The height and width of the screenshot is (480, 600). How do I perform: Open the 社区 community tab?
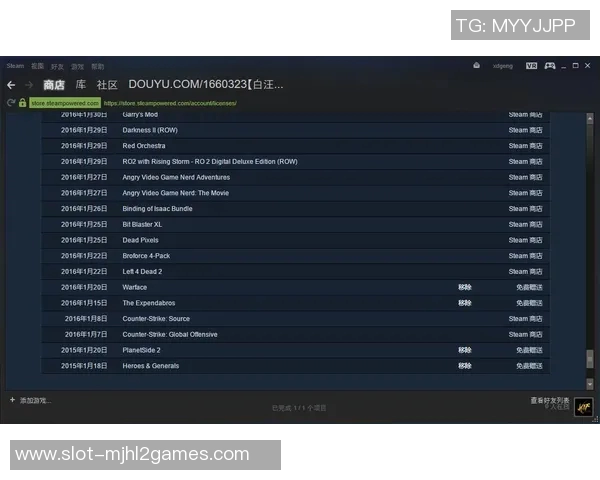pos(107,85)
